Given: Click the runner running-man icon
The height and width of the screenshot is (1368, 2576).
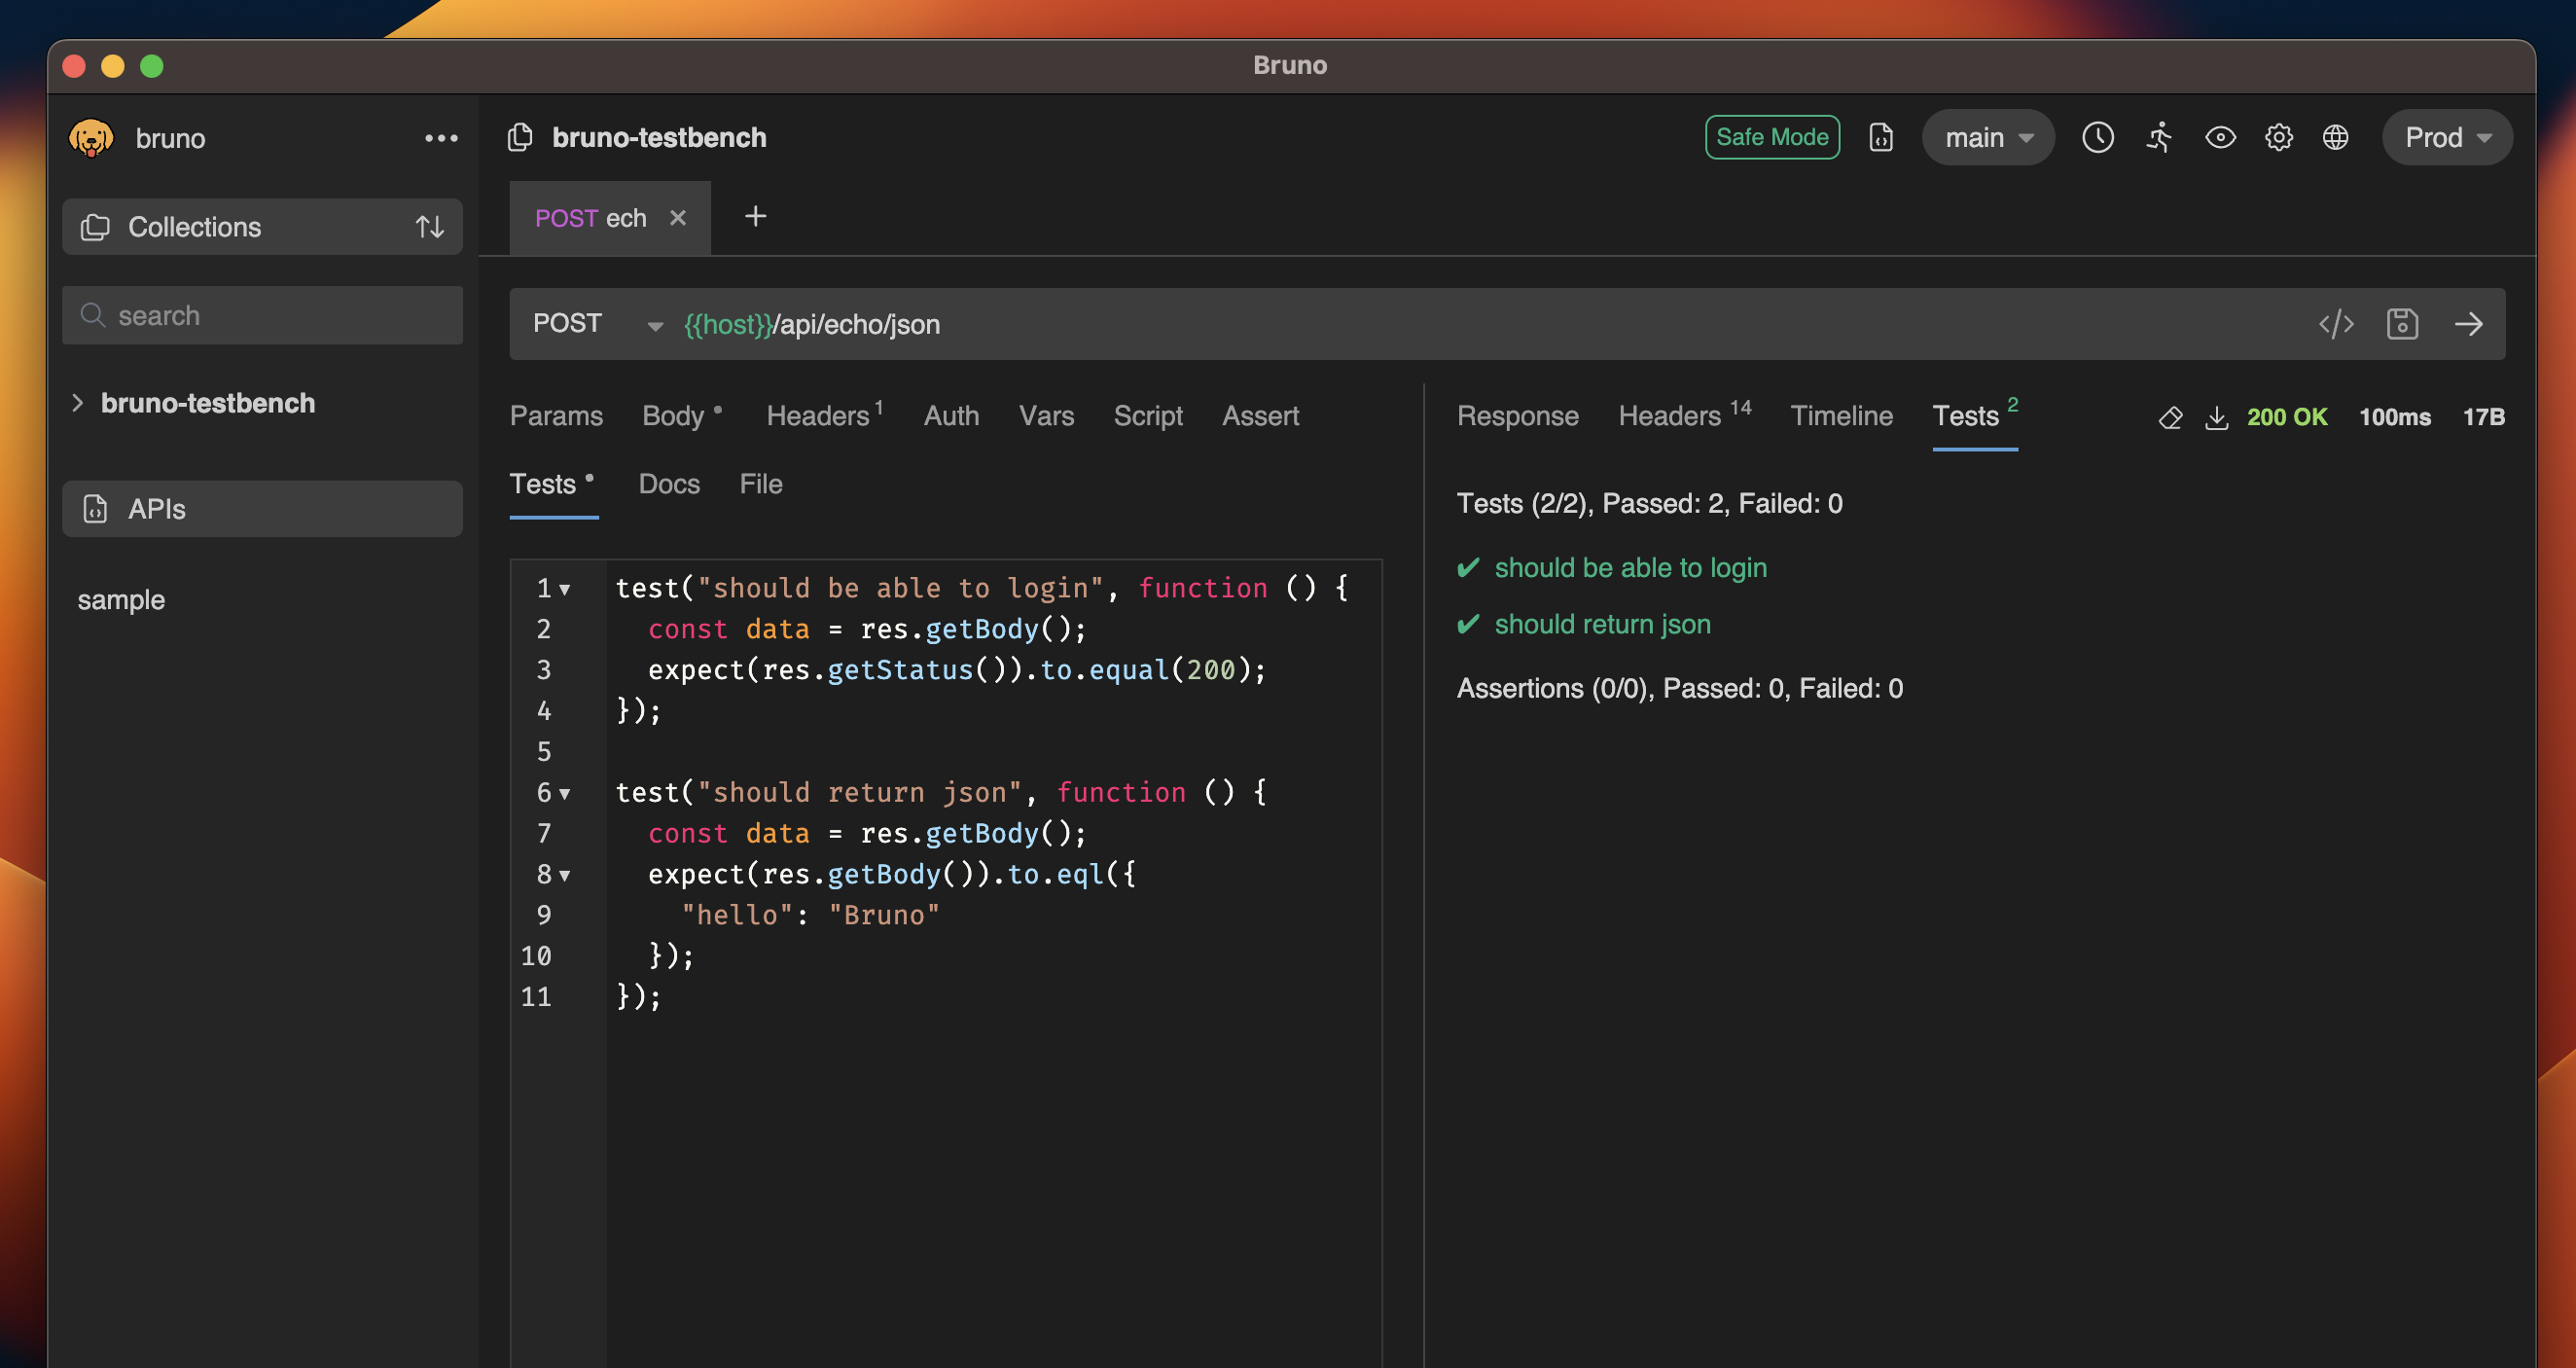Looking at the screenshot, I should 2159,137.
